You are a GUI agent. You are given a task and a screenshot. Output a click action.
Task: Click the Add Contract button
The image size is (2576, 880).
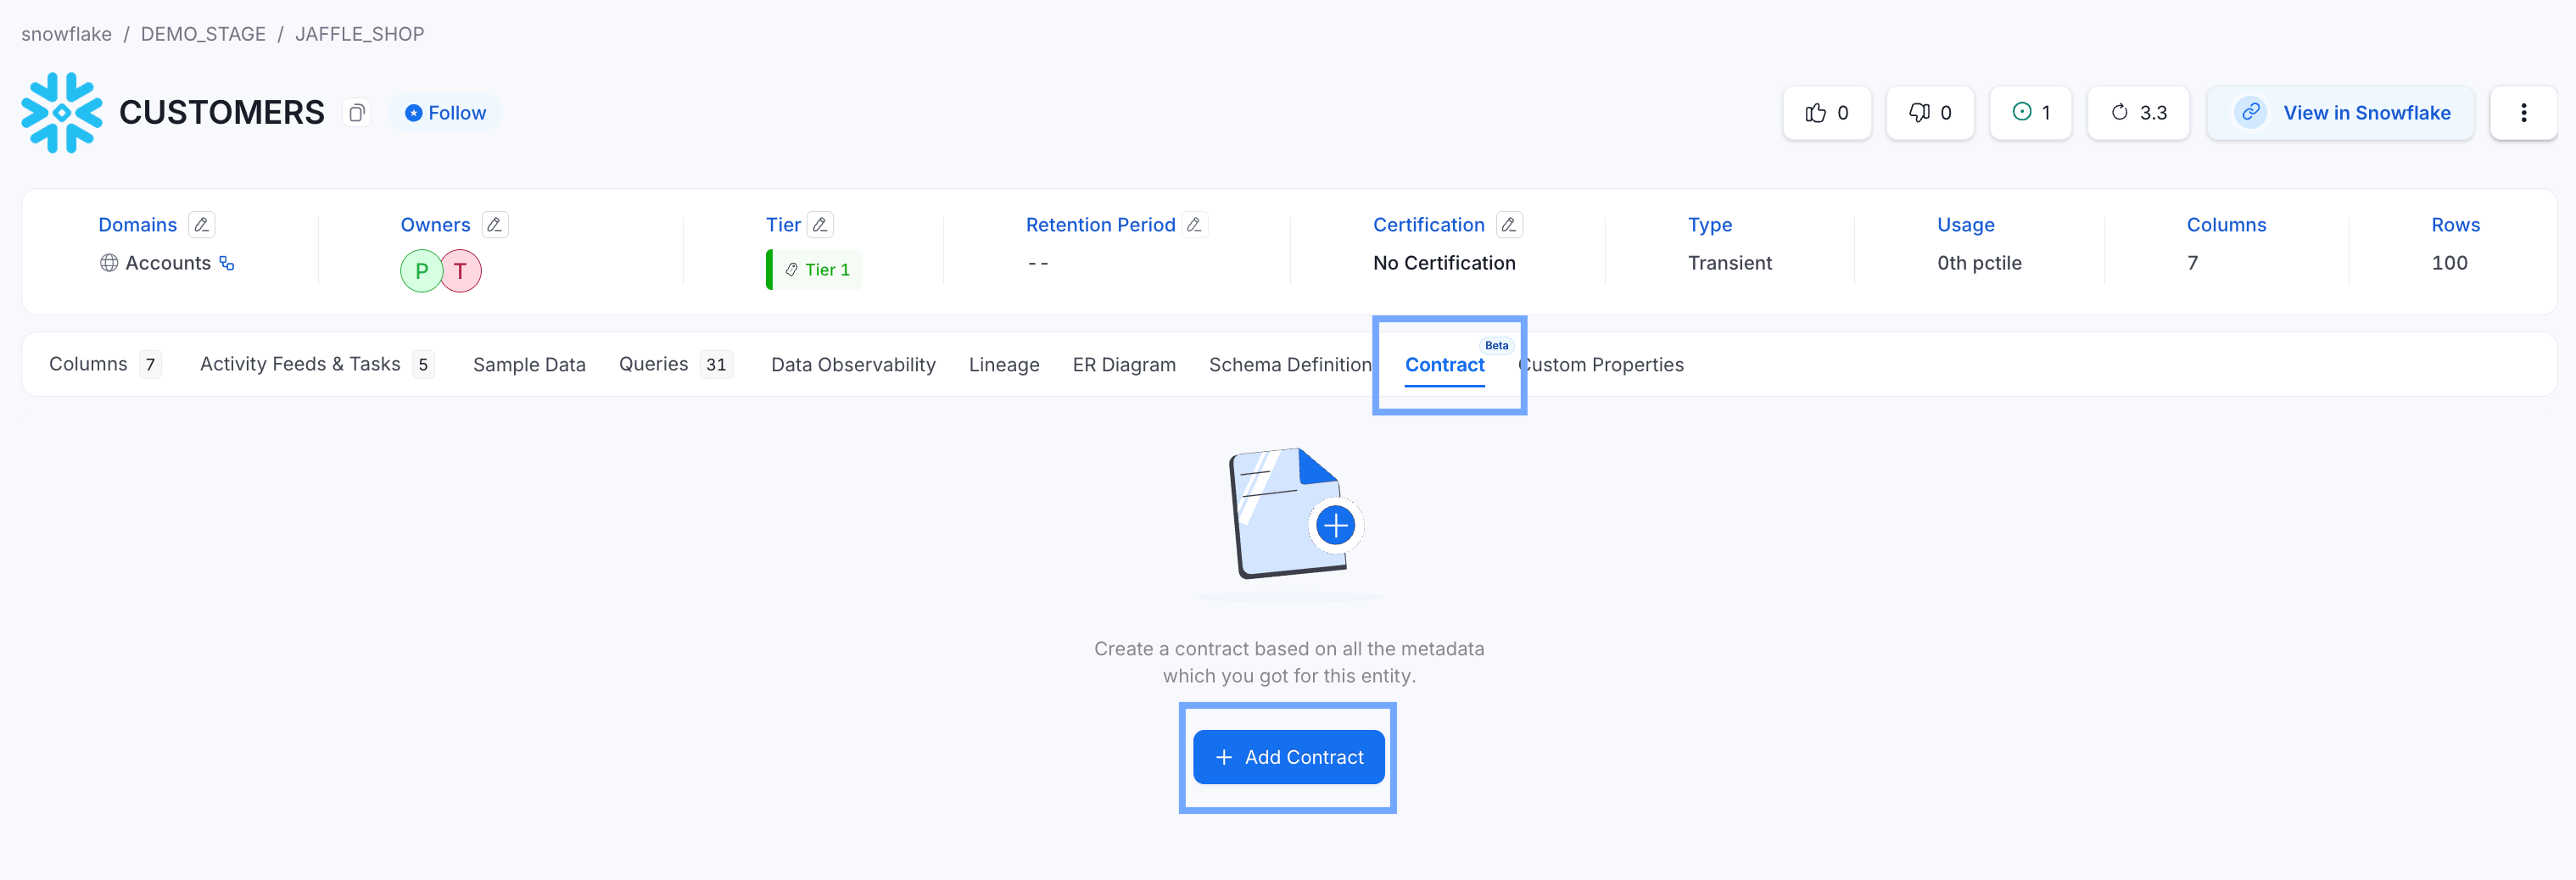point(1288,757)
